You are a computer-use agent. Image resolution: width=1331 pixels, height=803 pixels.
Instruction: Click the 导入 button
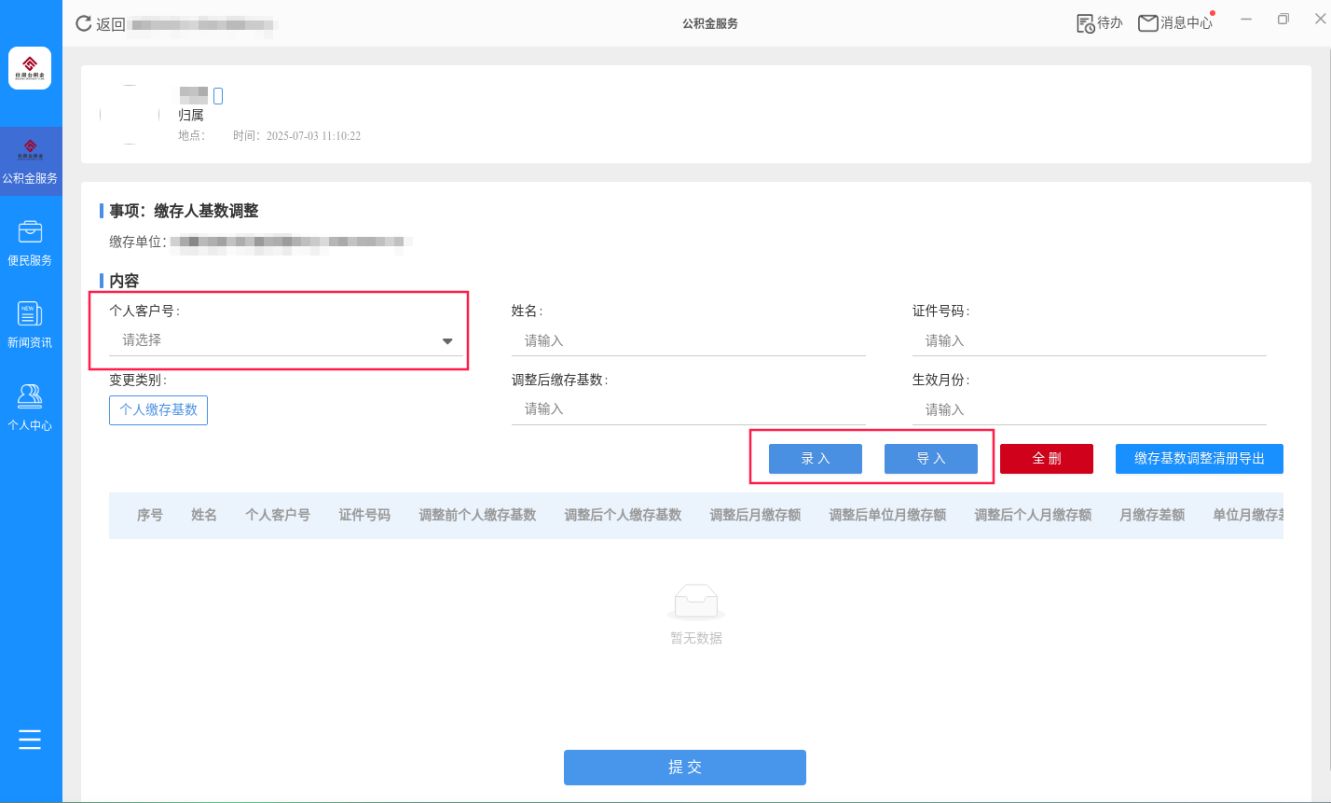point(931,459)
